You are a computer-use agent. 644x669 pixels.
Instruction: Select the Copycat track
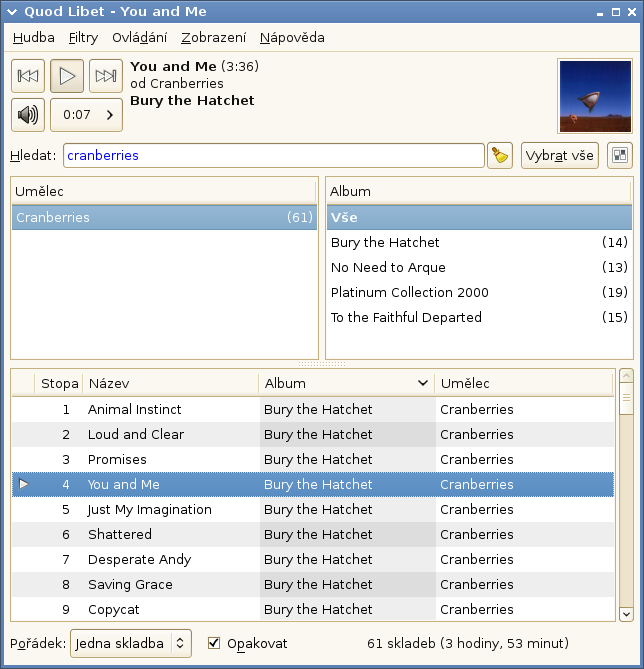[313, 609]
